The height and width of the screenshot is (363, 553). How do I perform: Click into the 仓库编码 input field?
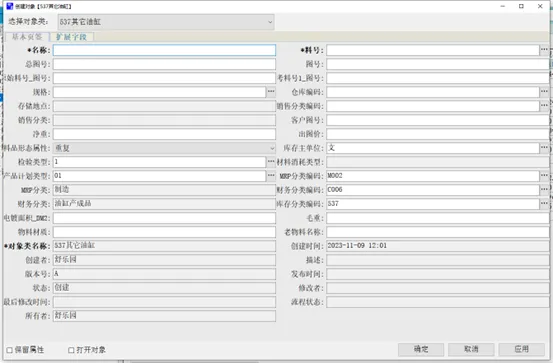pos(433,92)
